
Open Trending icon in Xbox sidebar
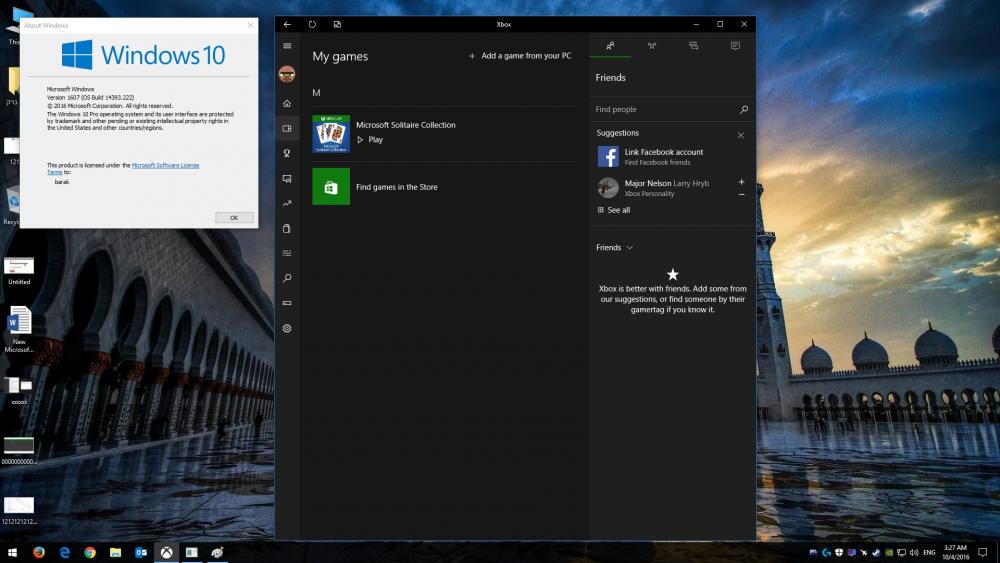[x=287, y=203]
